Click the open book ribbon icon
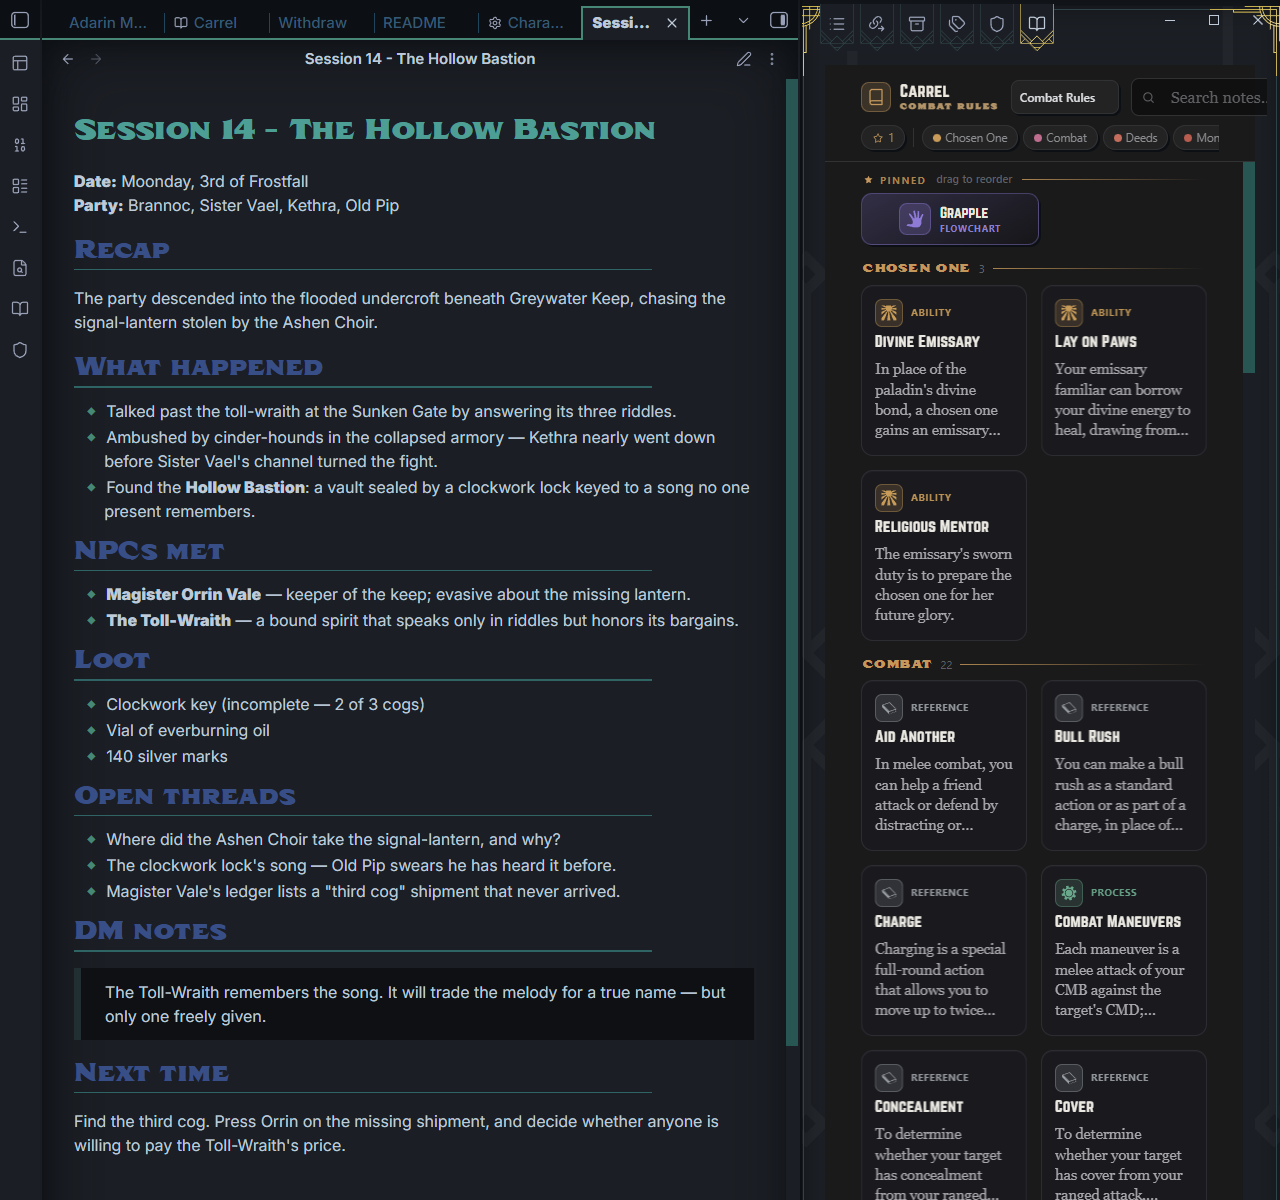This screenshot has height=1200, width=1280. pyautogui.click(x=20, y=309)
